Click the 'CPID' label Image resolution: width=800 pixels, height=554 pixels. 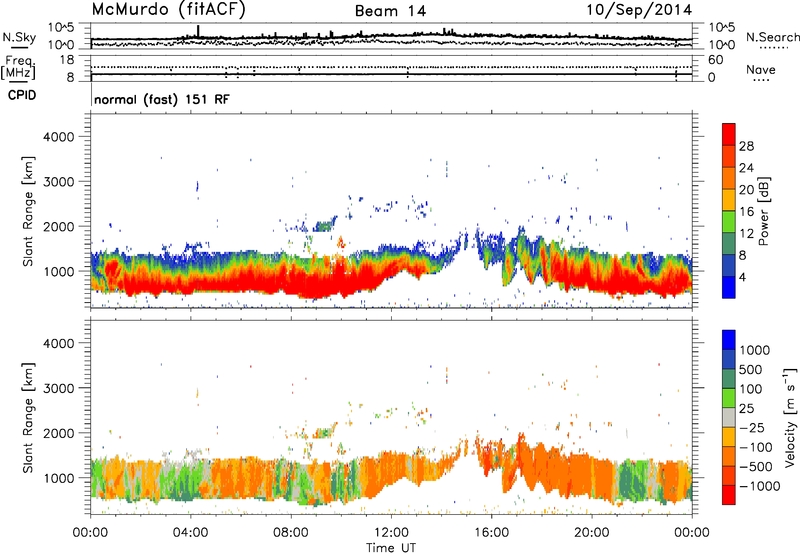pyautogui.click(x=22, y=95)
